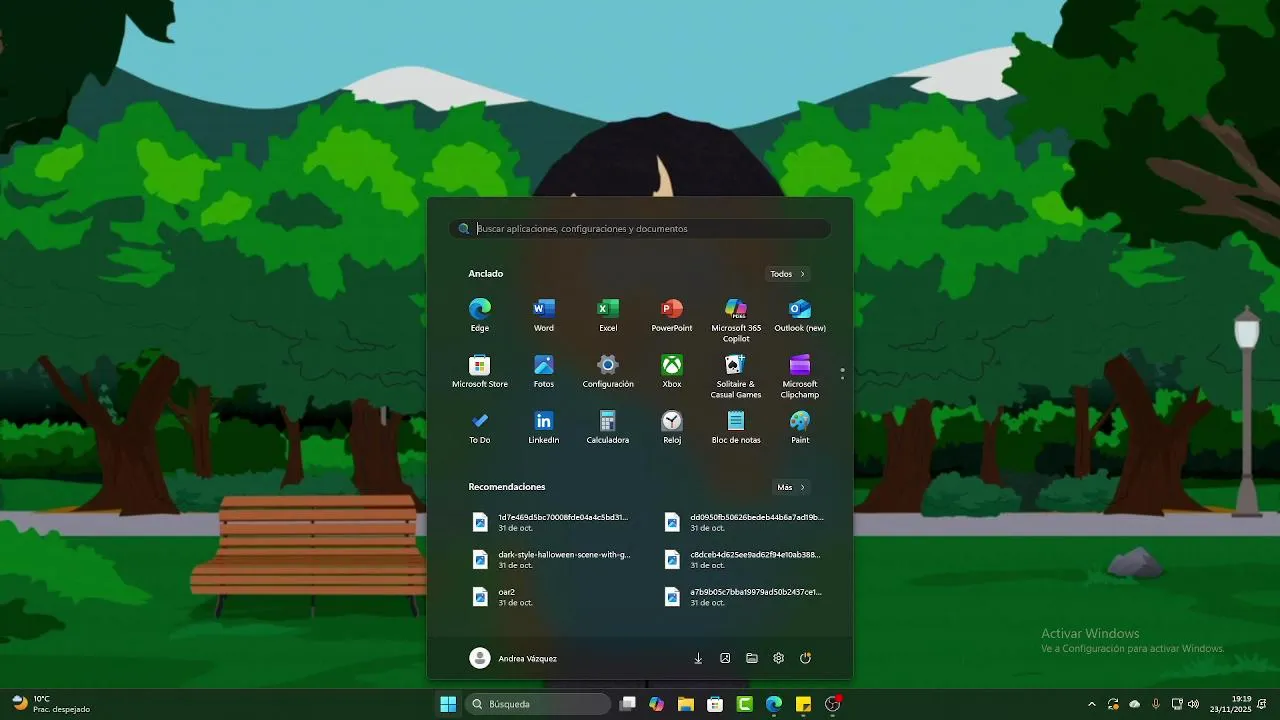Click the taskbar Búsqueda search box
The image size is (1280, 720).
click(539, 704)
